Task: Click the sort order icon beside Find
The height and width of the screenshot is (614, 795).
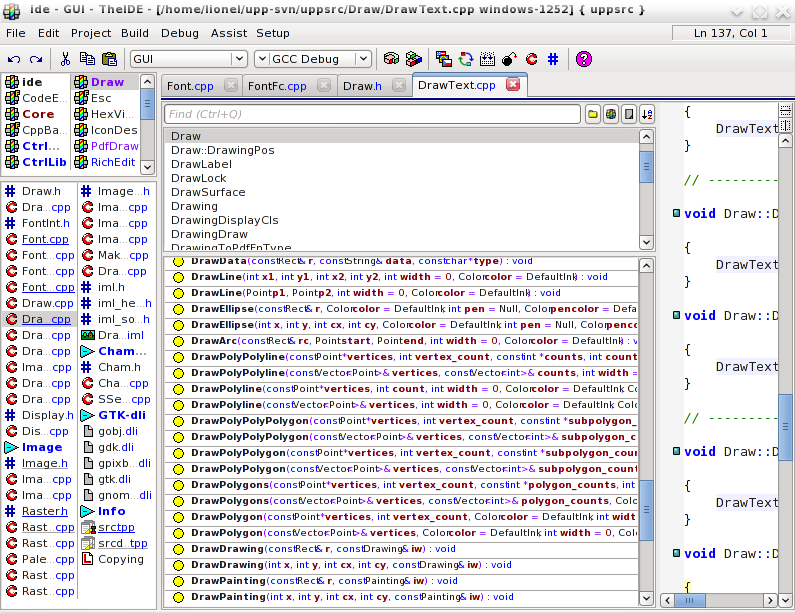Action: click(646, 114)
